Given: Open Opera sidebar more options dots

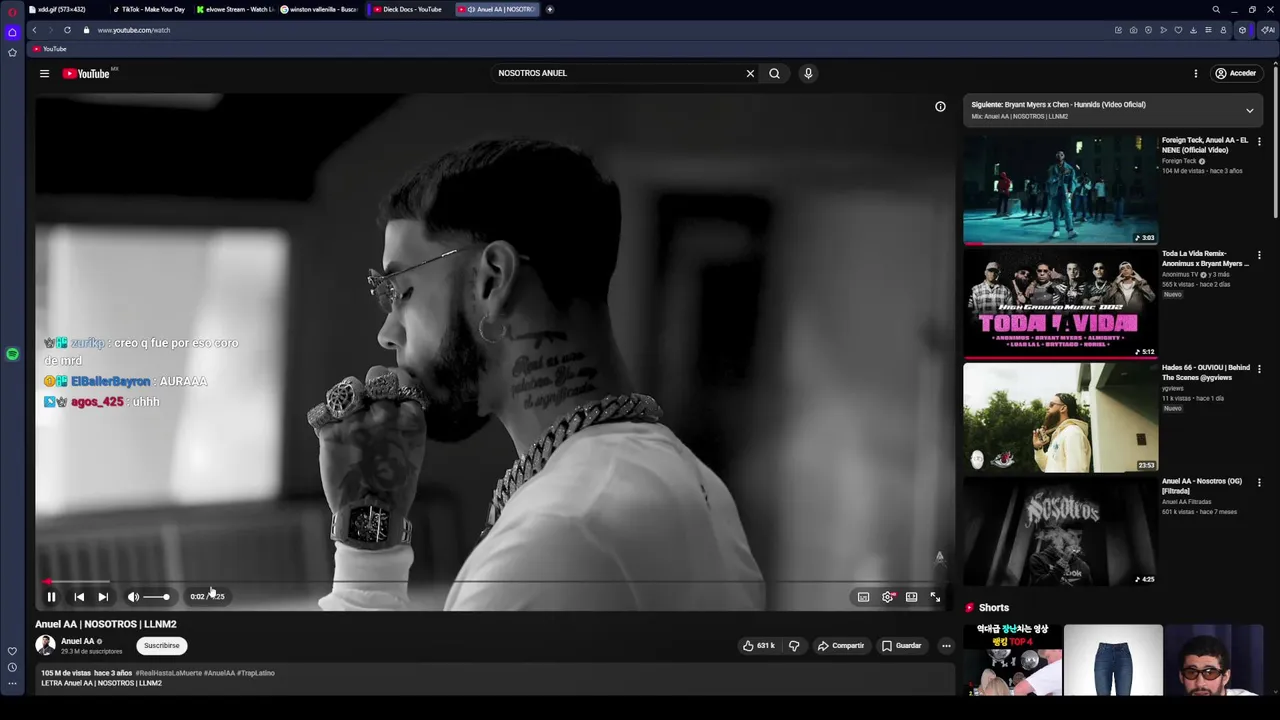Looking at the screenshot, I should click(x=12, y=684).
